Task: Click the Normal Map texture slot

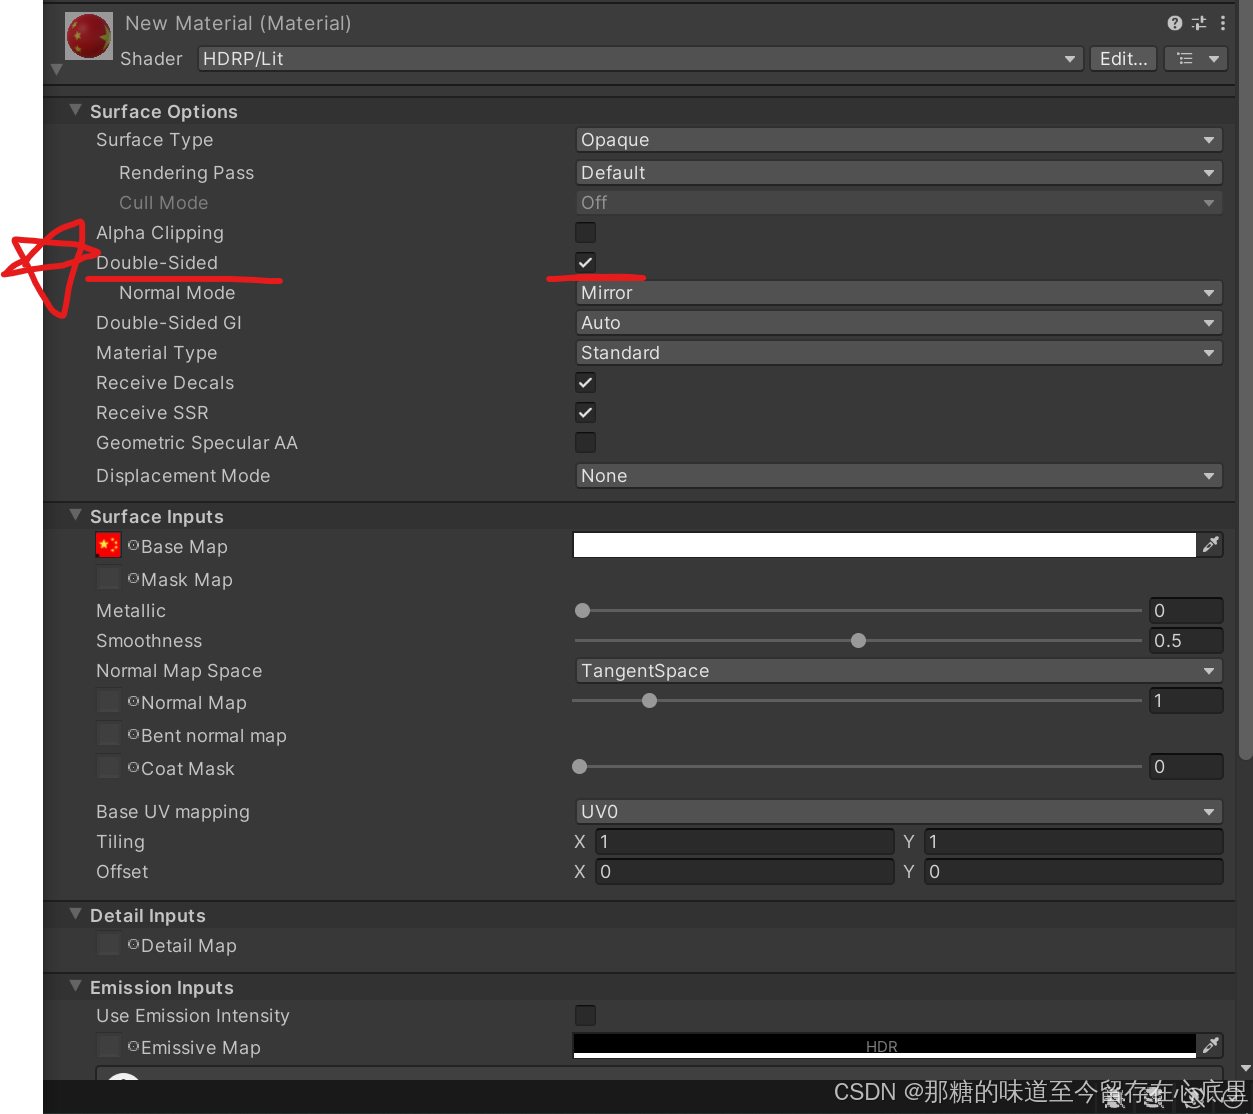Action: point(108,701)
